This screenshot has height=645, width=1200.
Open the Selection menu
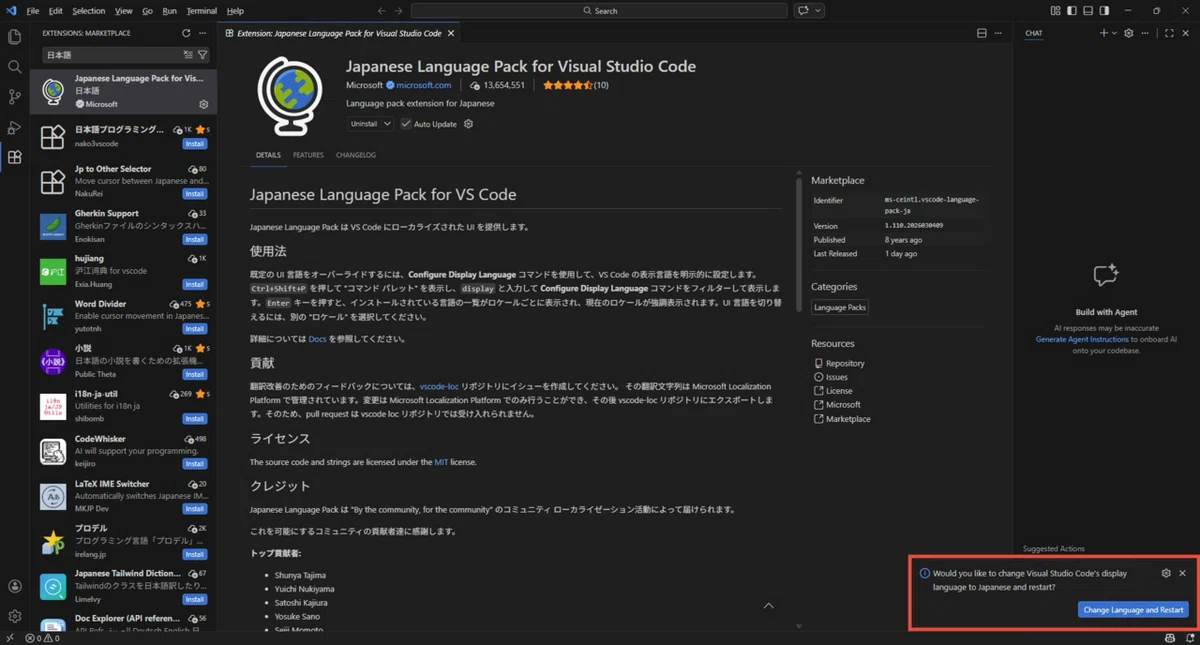[x=88, y=11]
